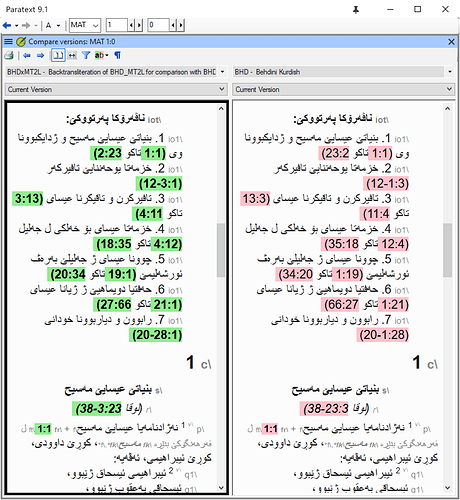The image size is (460, 500).
Task: Decrease verse with the left stepper arrow
Action: pos(173,25)
